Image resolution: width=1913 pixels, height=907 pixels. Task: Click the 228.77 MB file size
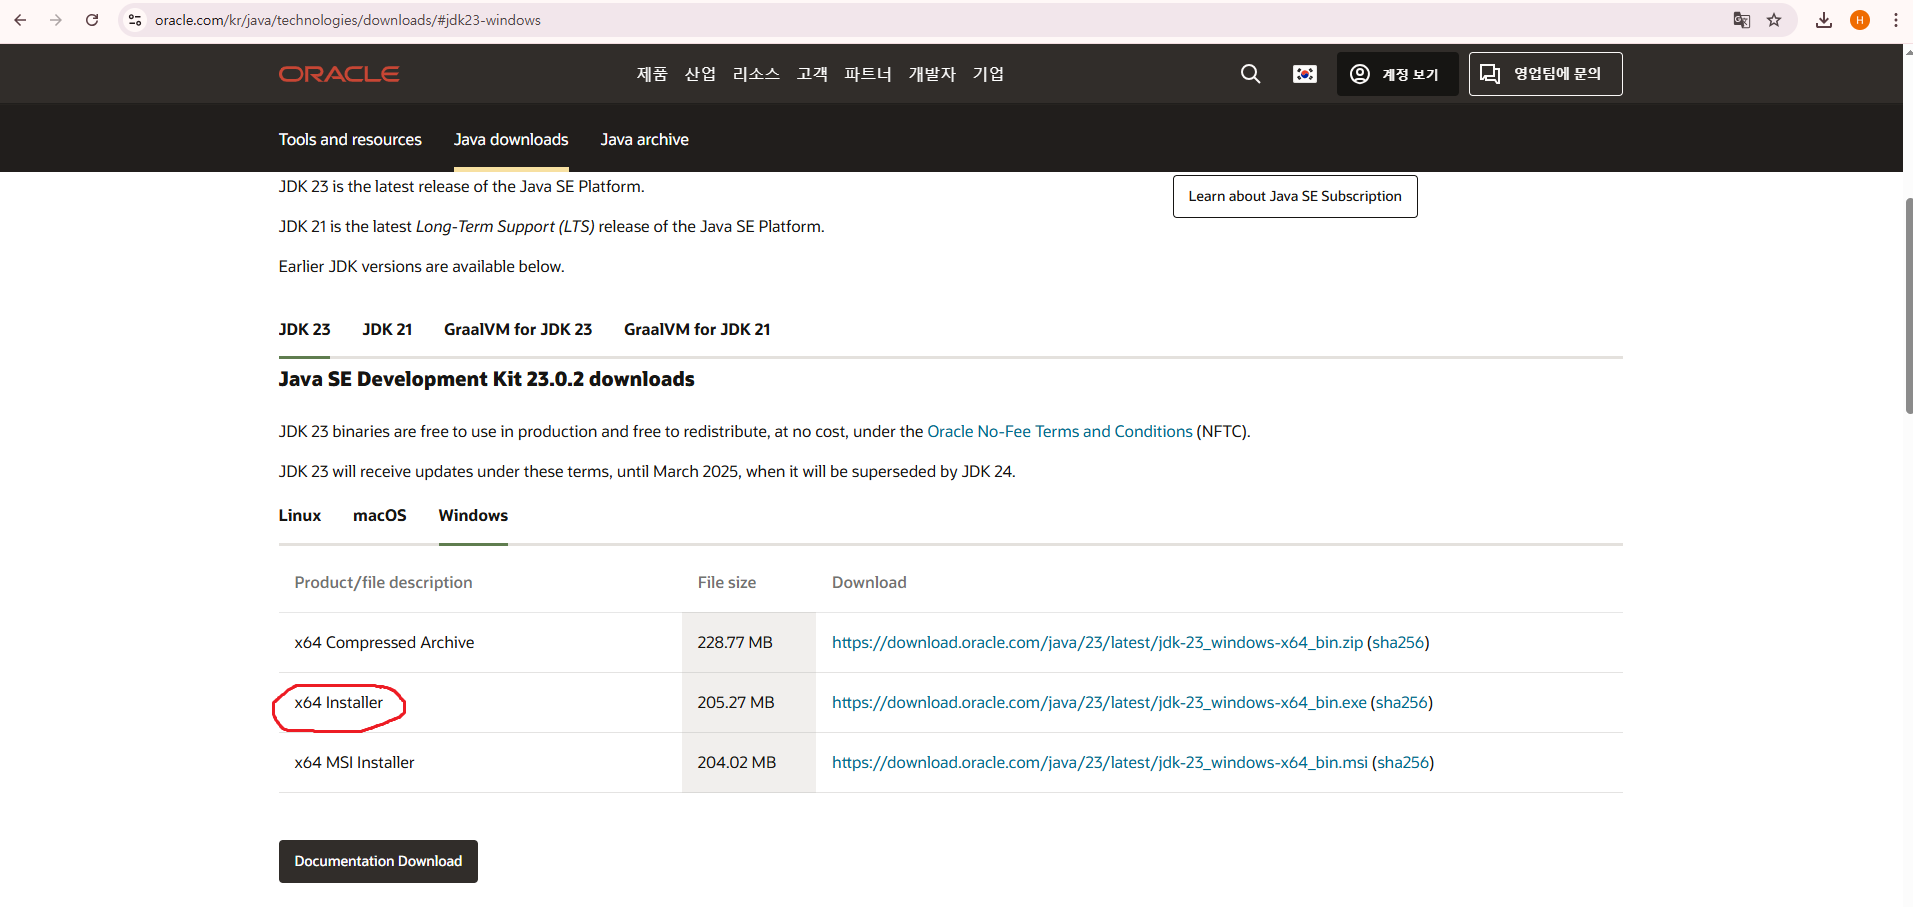pos(735,643)
